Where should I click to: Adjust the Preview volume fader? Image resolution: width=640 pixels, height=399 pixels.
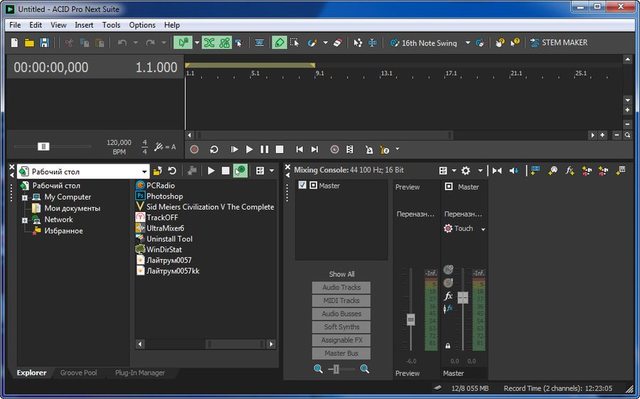(x=411, y=319)
